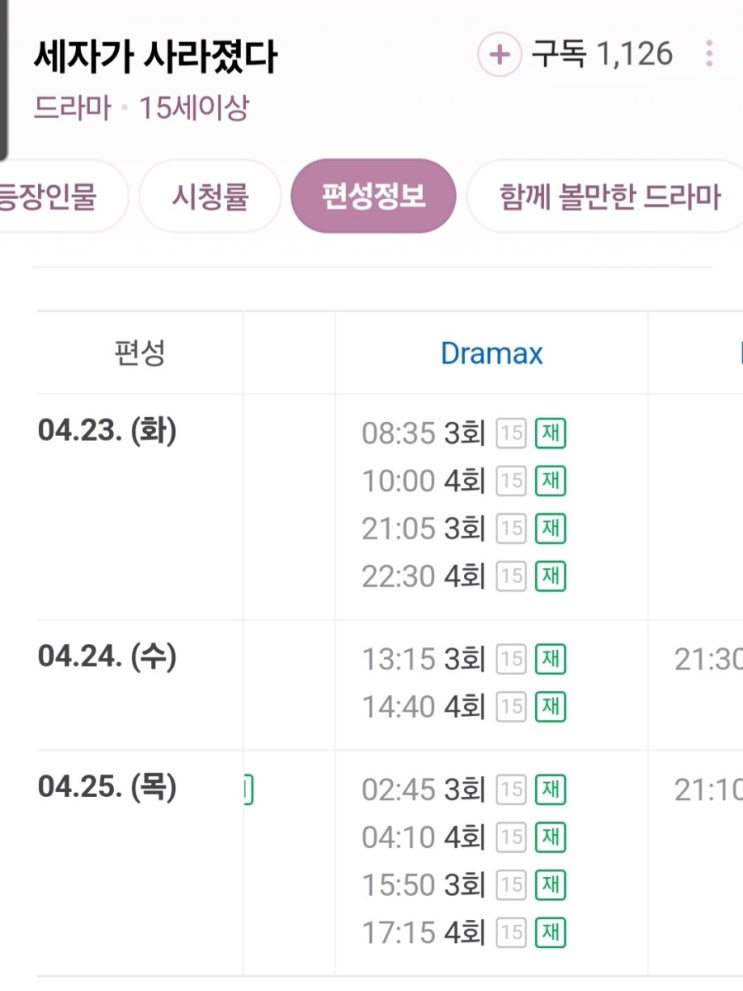743x991 pixels.
Task: Select the 04.23. (화) date row
Action: coord(107,430)
